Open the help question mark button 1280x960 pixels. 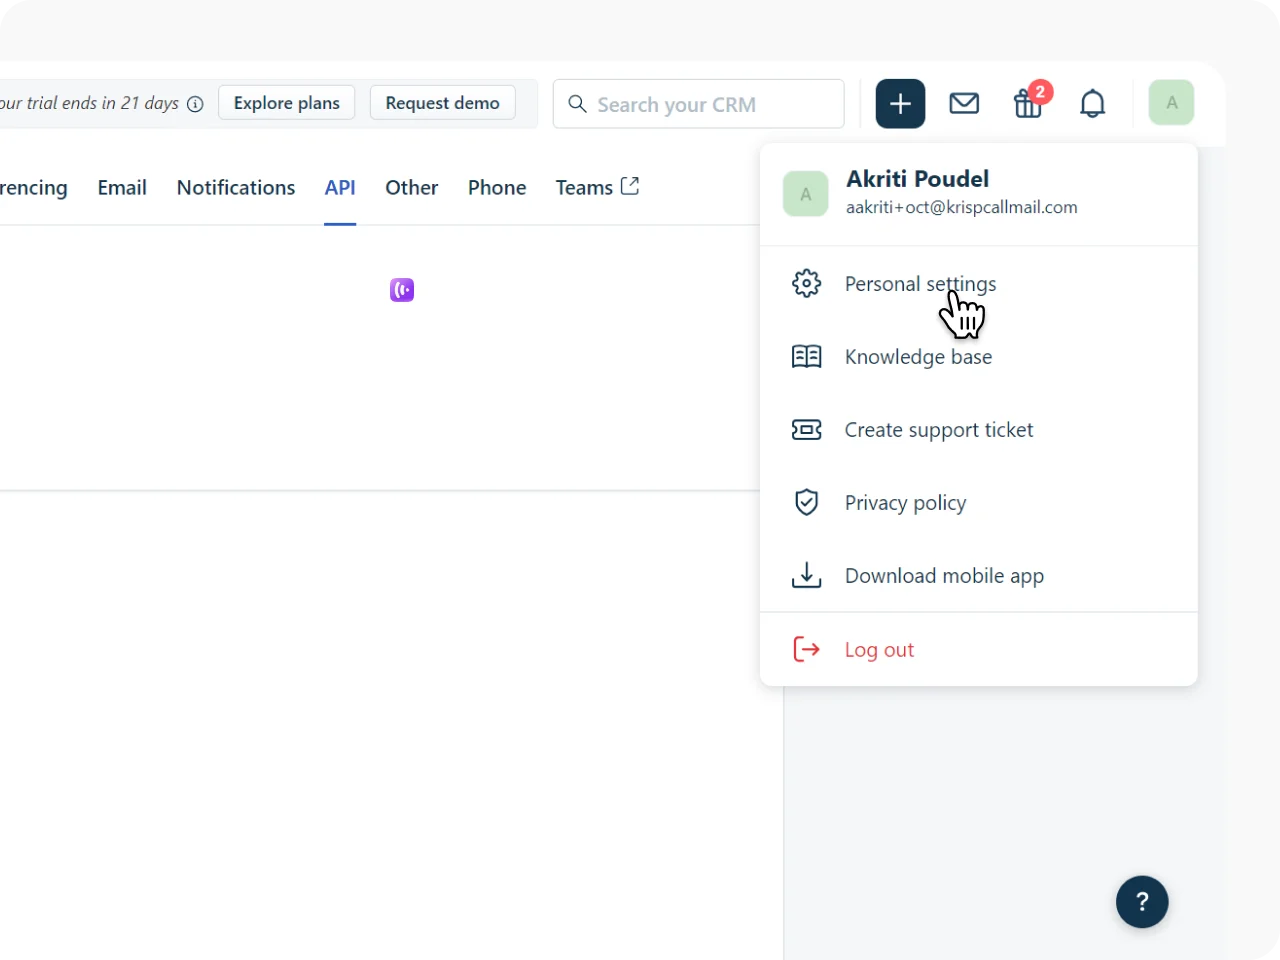point(1142,902)
